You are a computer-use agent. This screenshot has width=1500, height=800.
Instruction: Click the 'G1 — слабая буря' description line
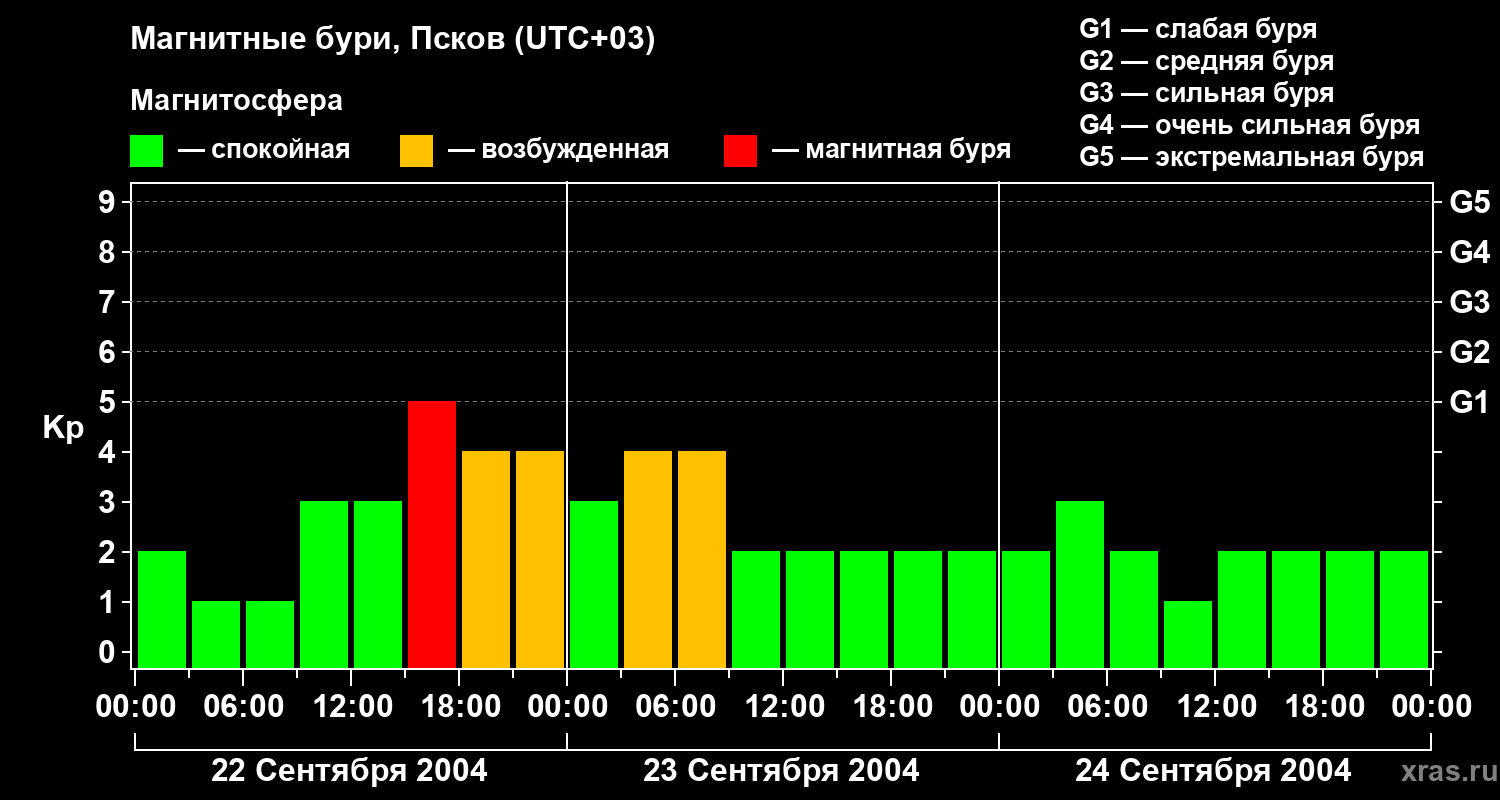(1198, 29)
